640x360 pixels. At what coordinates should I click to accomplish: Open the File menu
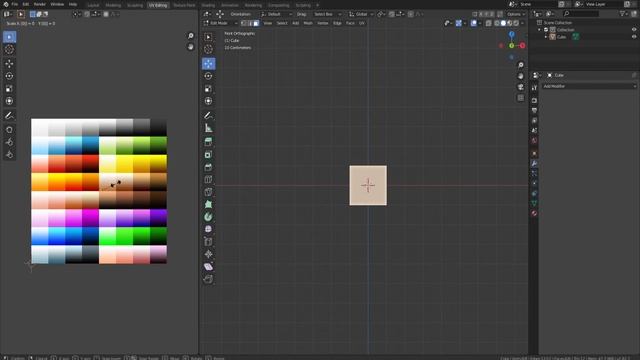tap(15, 4)
